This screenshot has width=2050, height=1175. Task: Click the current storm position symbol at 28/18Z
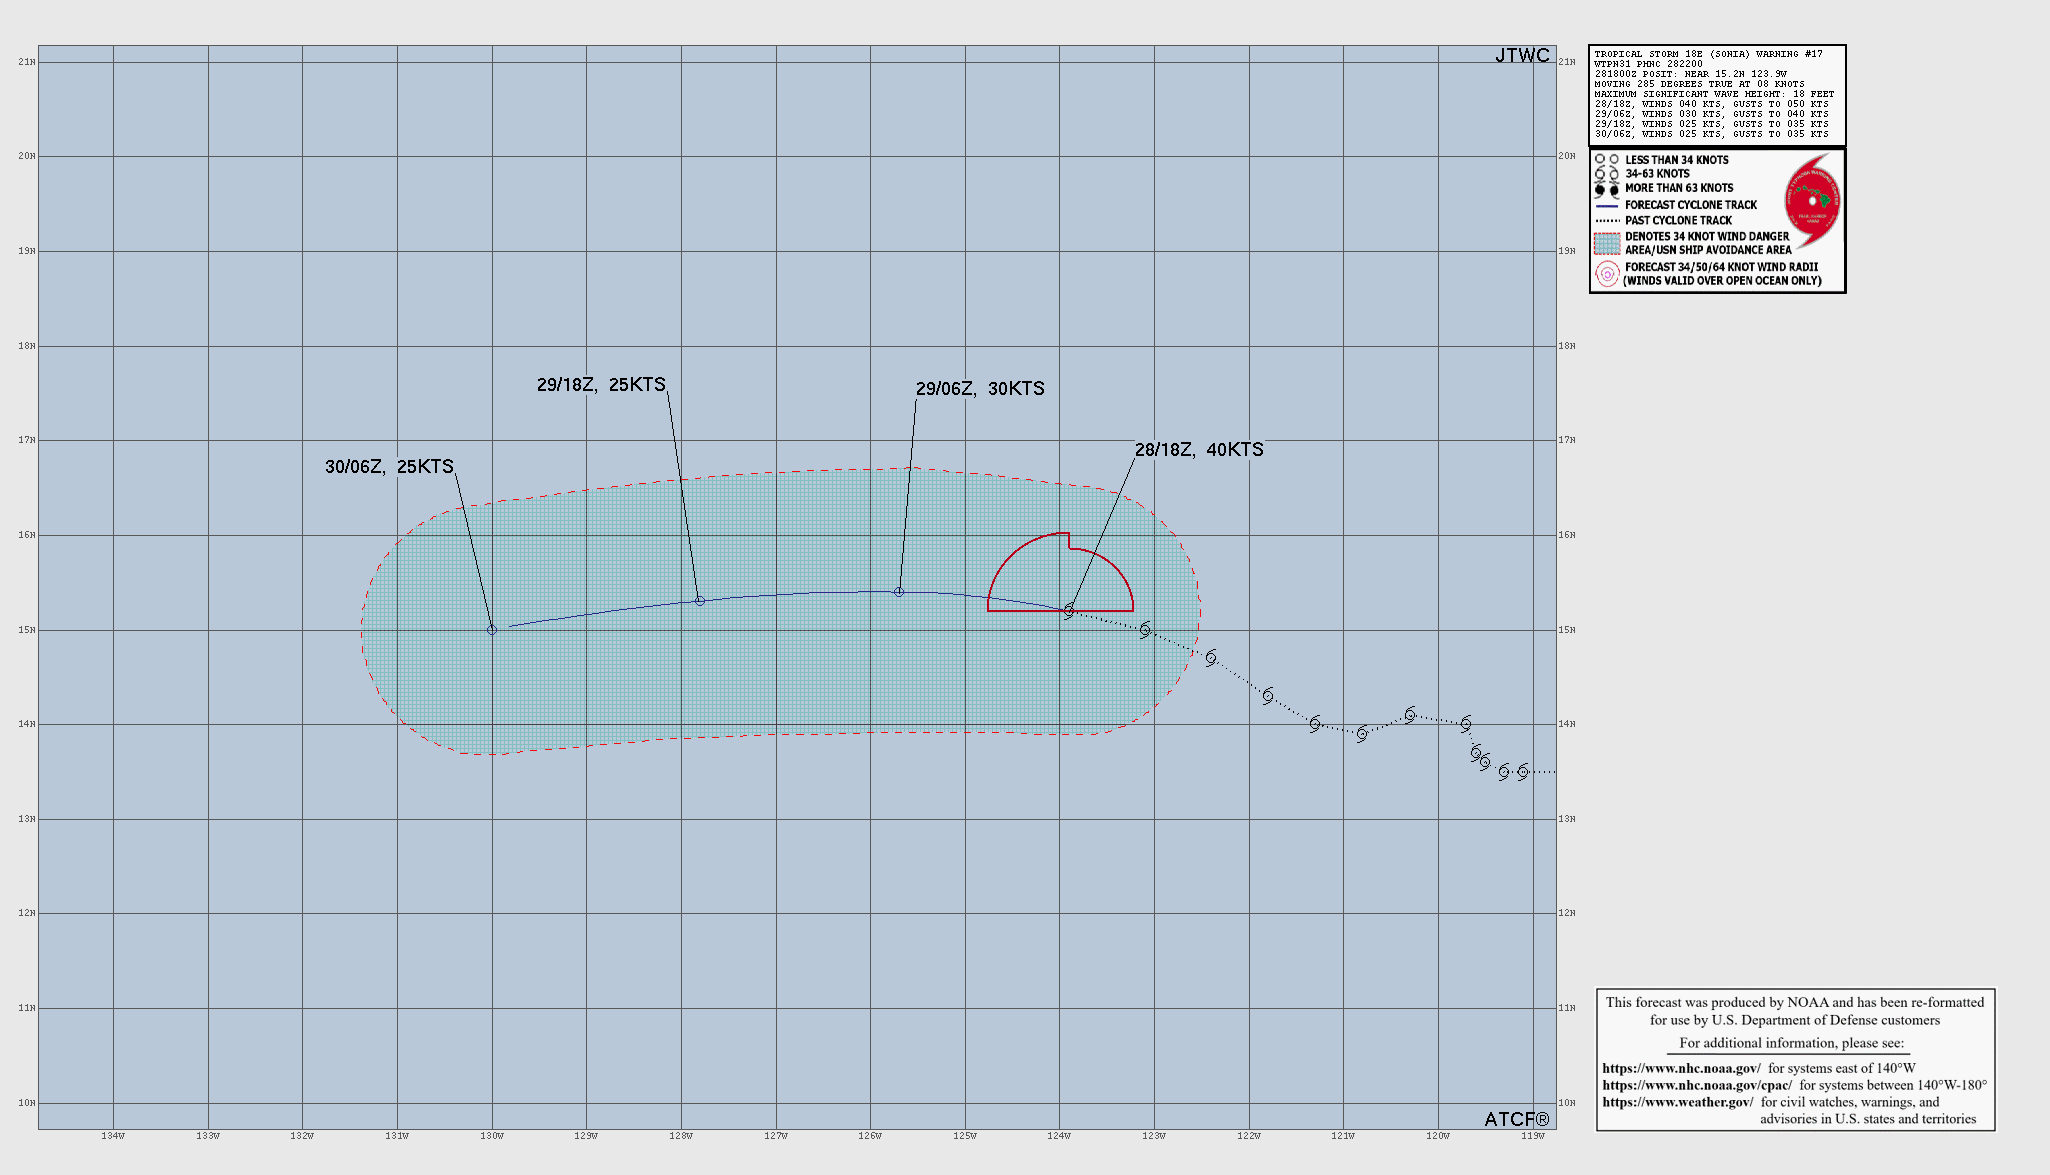click(1069, 610)
